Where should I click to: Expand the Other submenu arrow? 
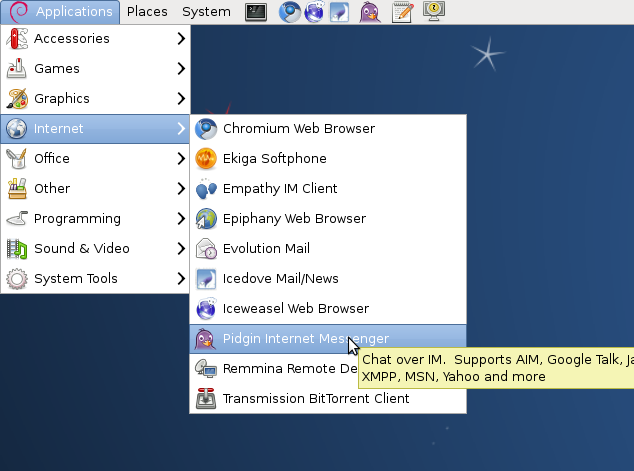pyautogui.click(x=181, y=188)
